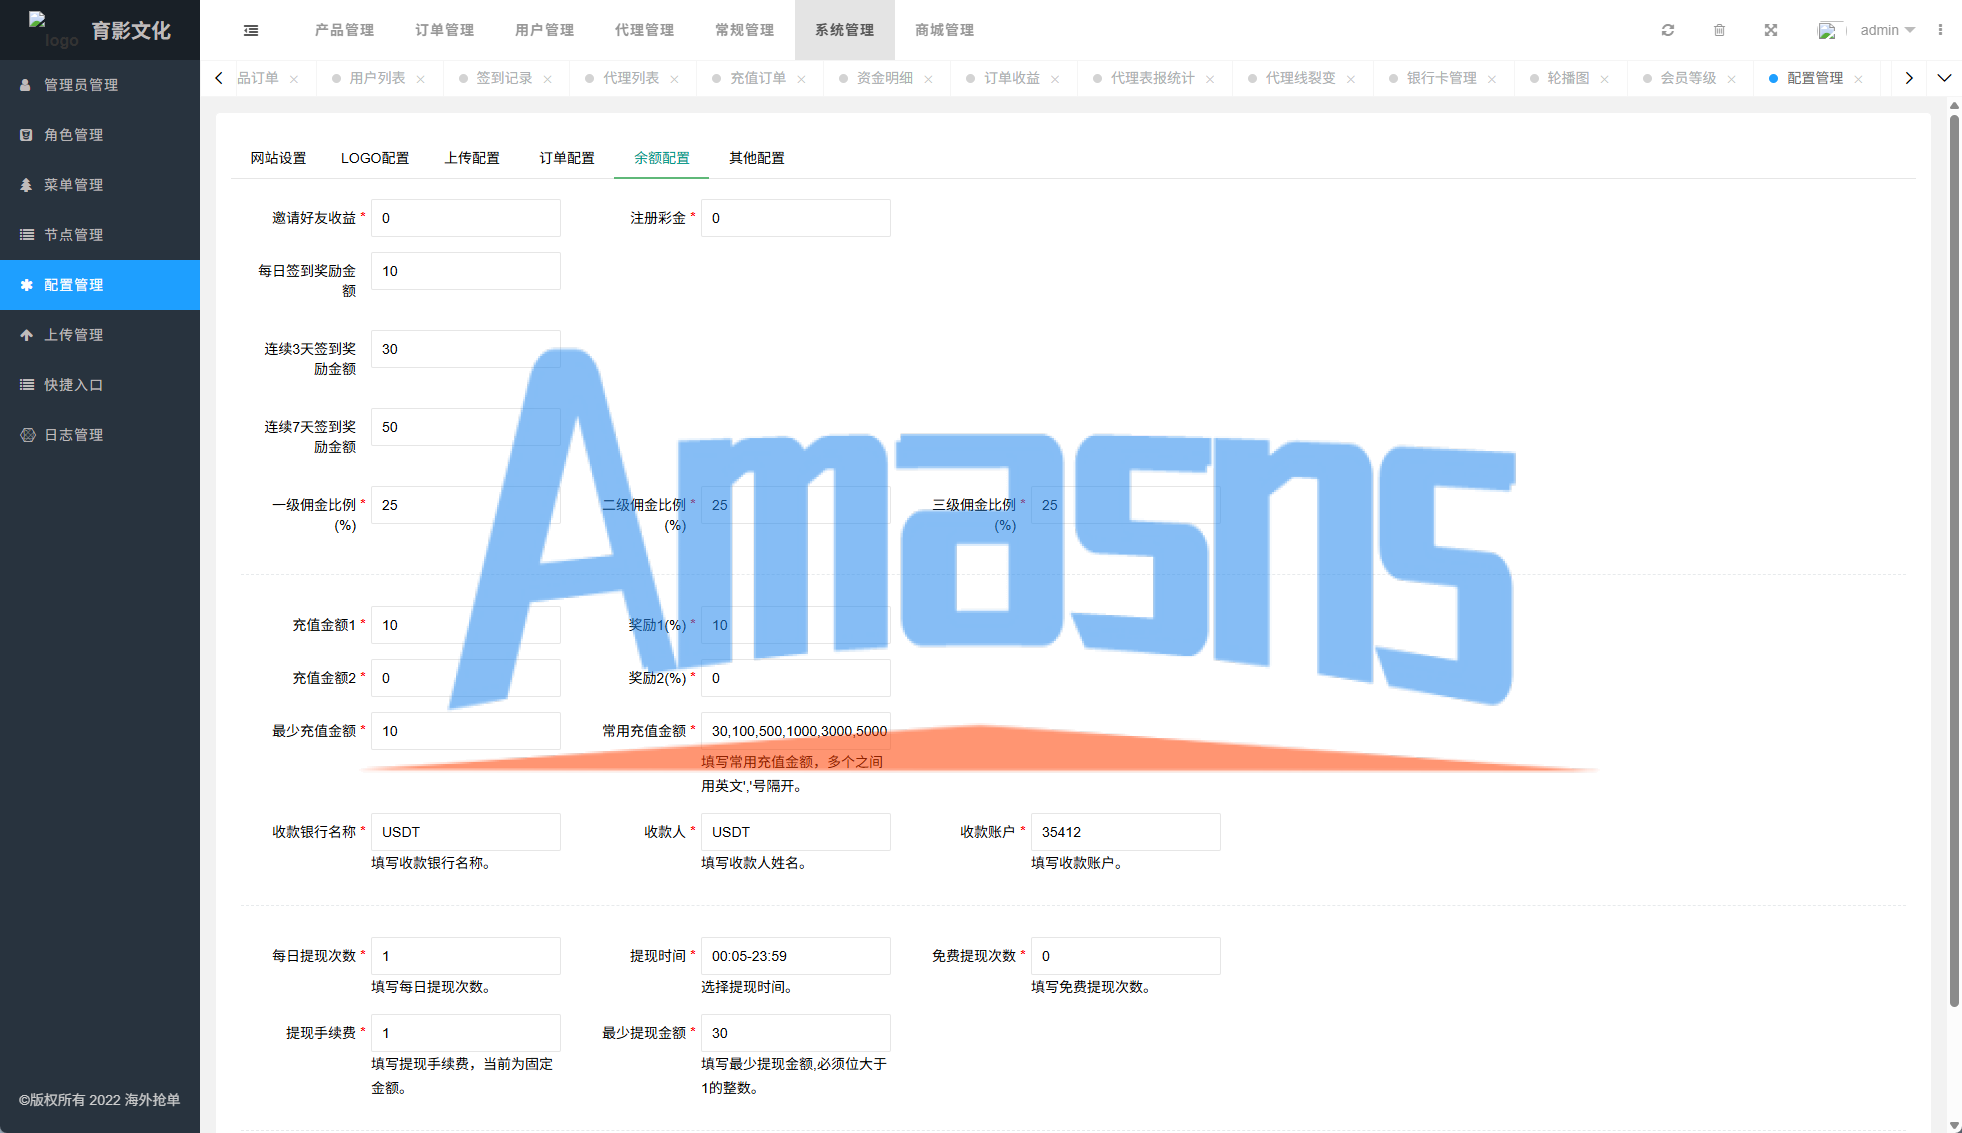
Task: Open the 商城管理 top menu
Action: click(944, 30)
